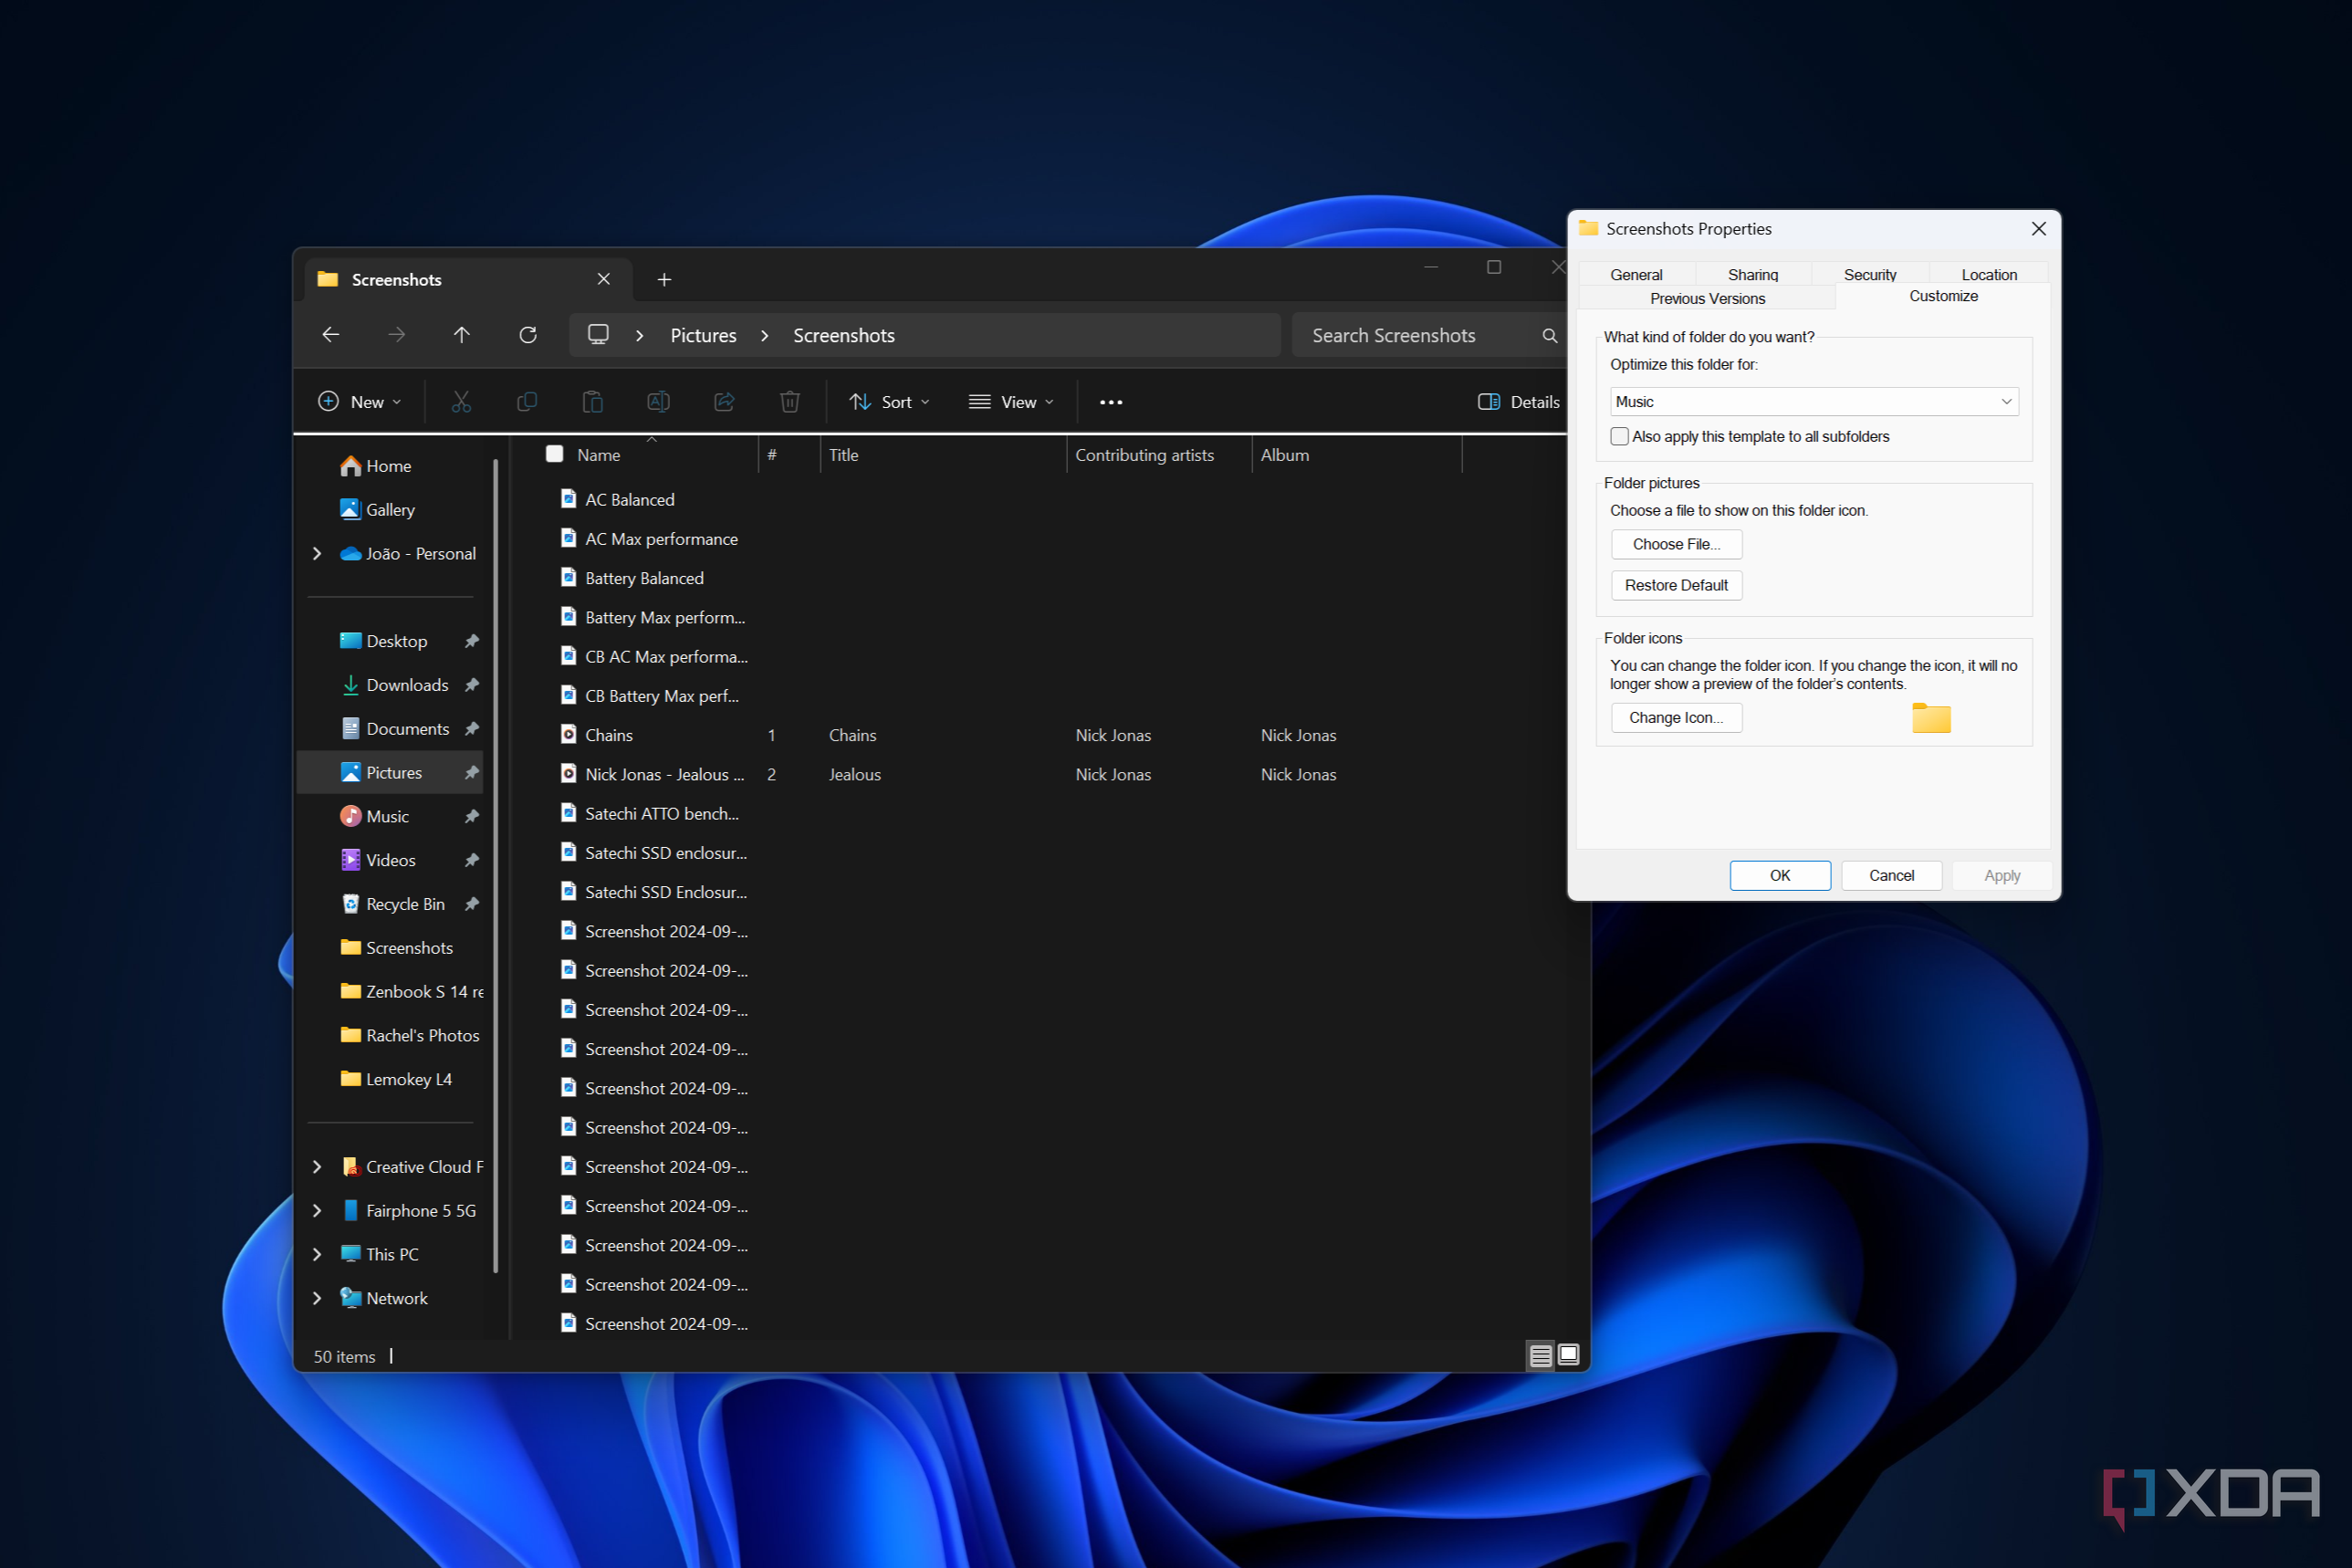Select the Music folder in sidebar
This screenshot has height=1568, width=2352.
[388, 817]
